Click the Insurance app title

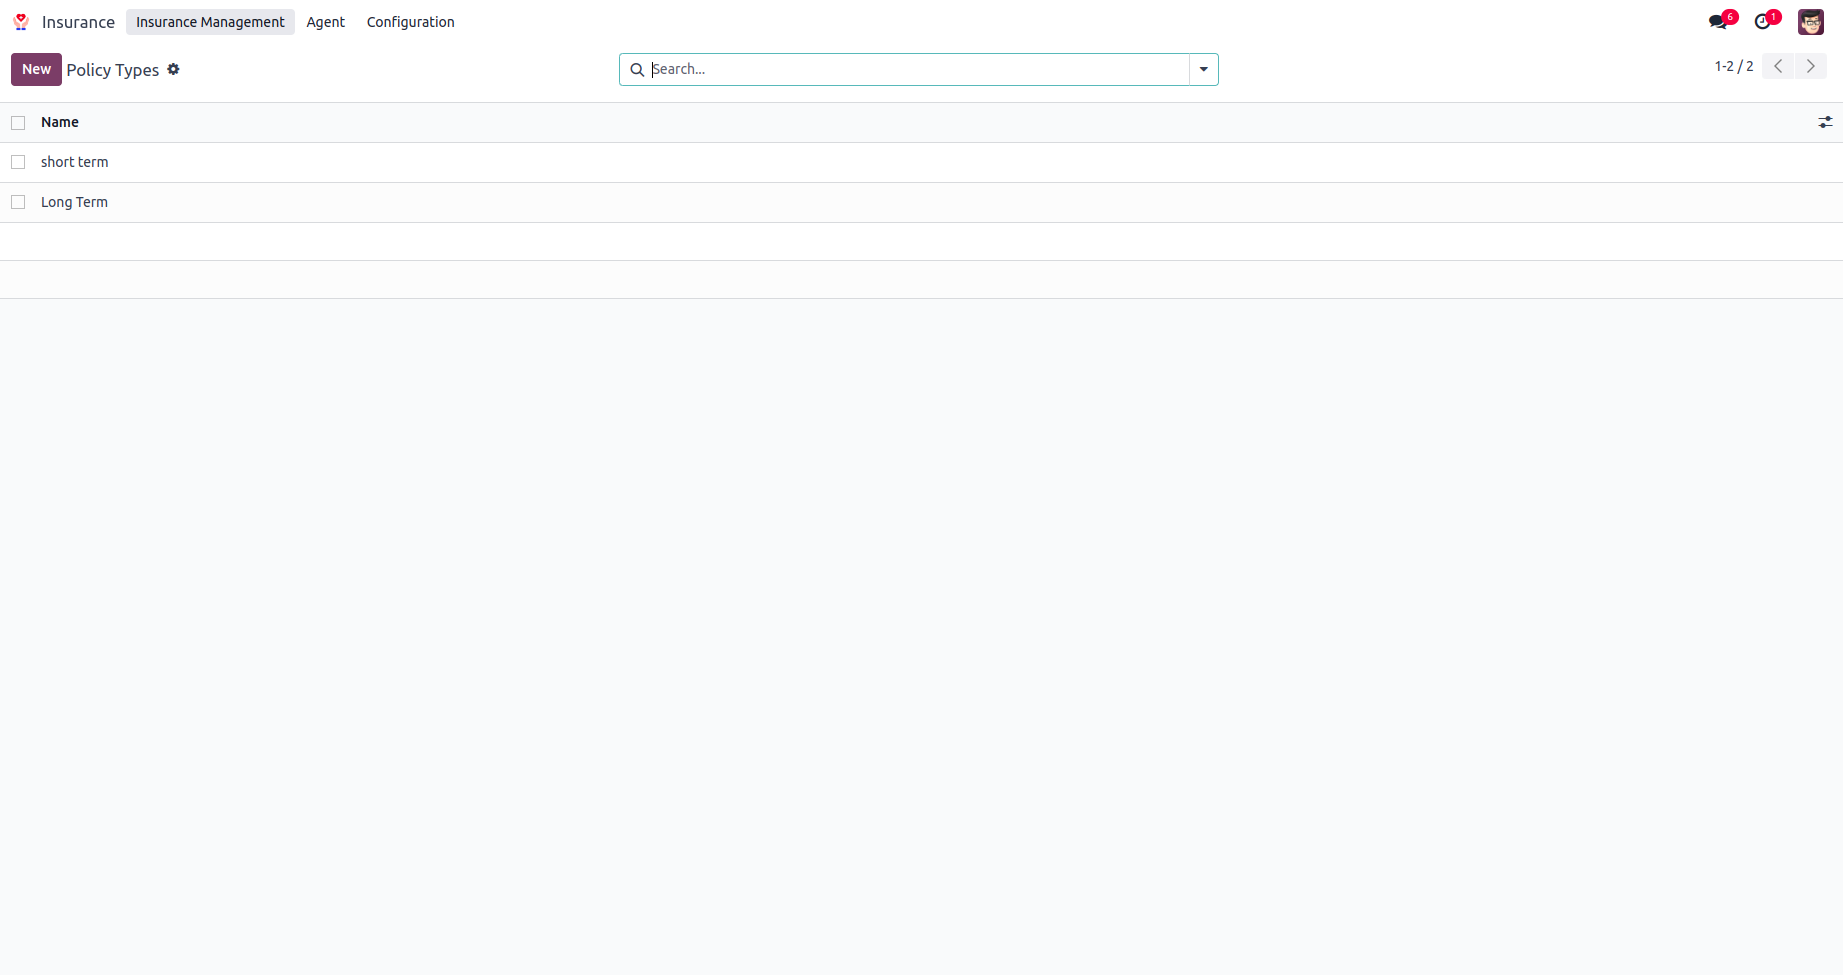pos(78,22)
